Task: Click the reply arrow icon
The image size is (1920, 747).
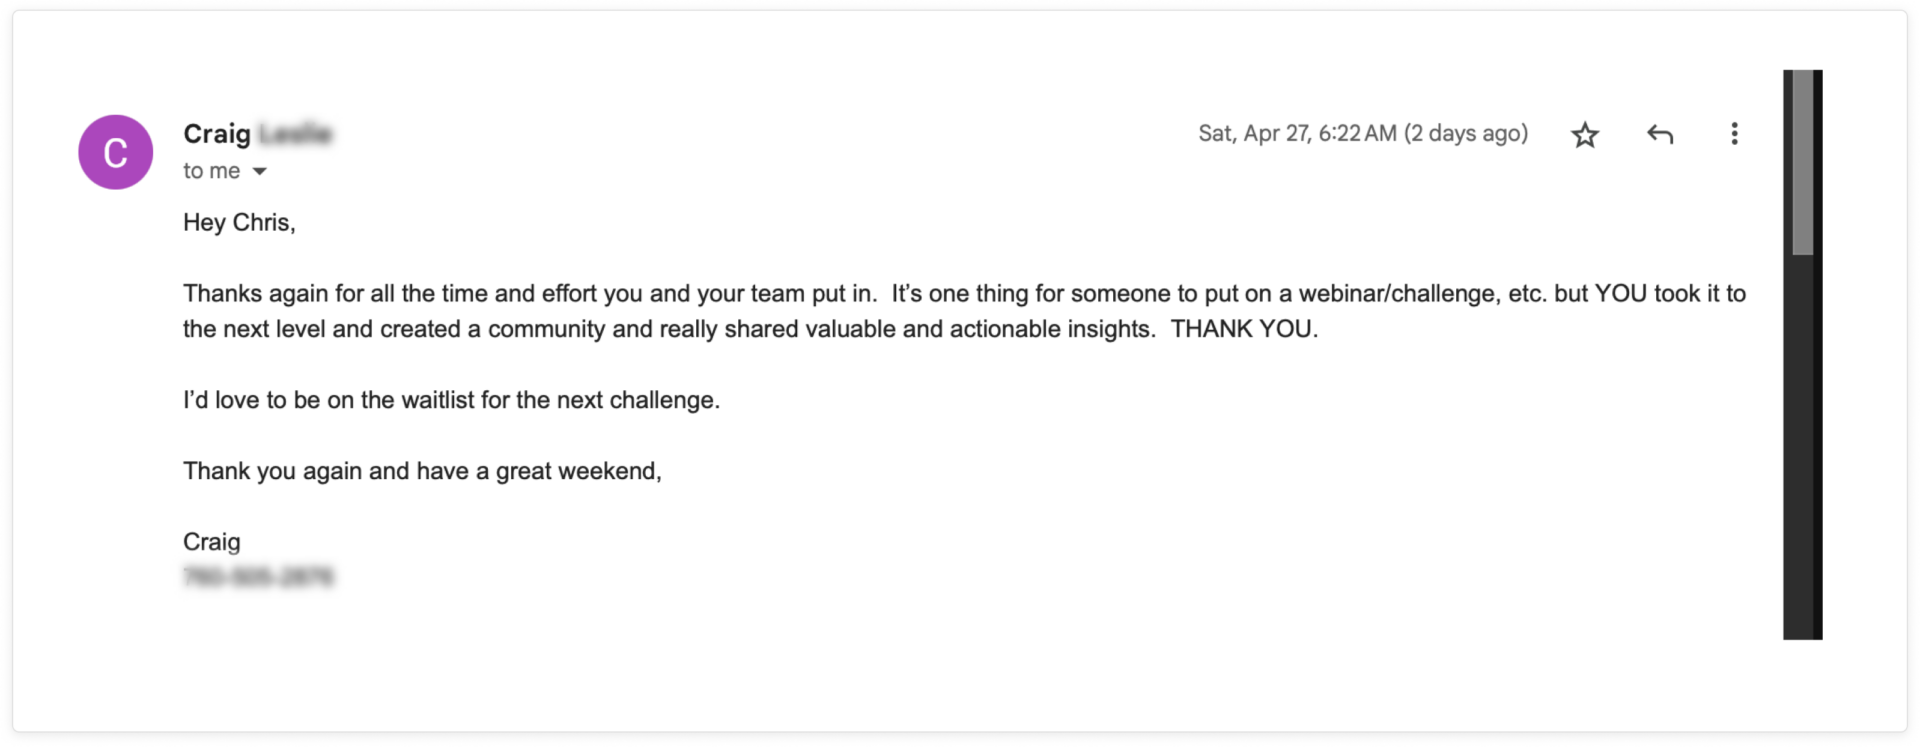Action: pyautogui.click(x=1660, y=134)
